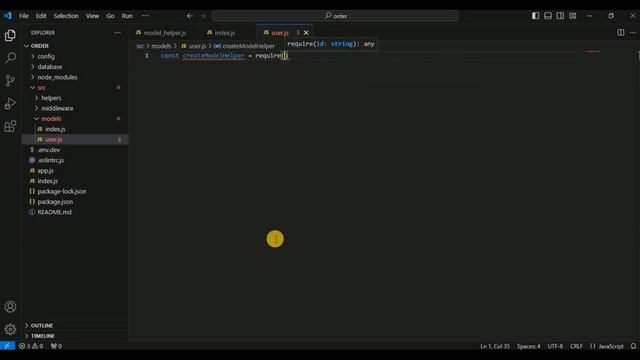Viewport: 640px width, 360px height.
Task: Go back with the left arrow
Action: [190, 16]
